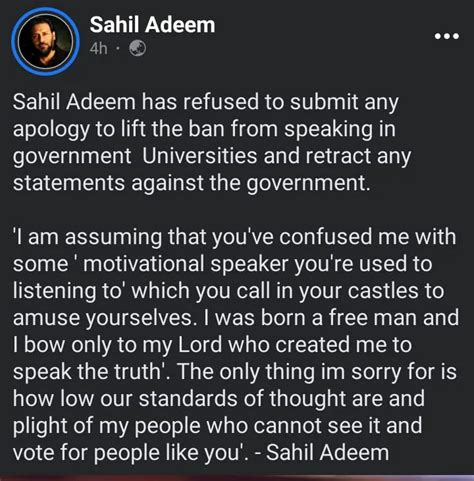
Task: Click the closing signature '- Sahil Adeem'
Action: click(322, 453)
